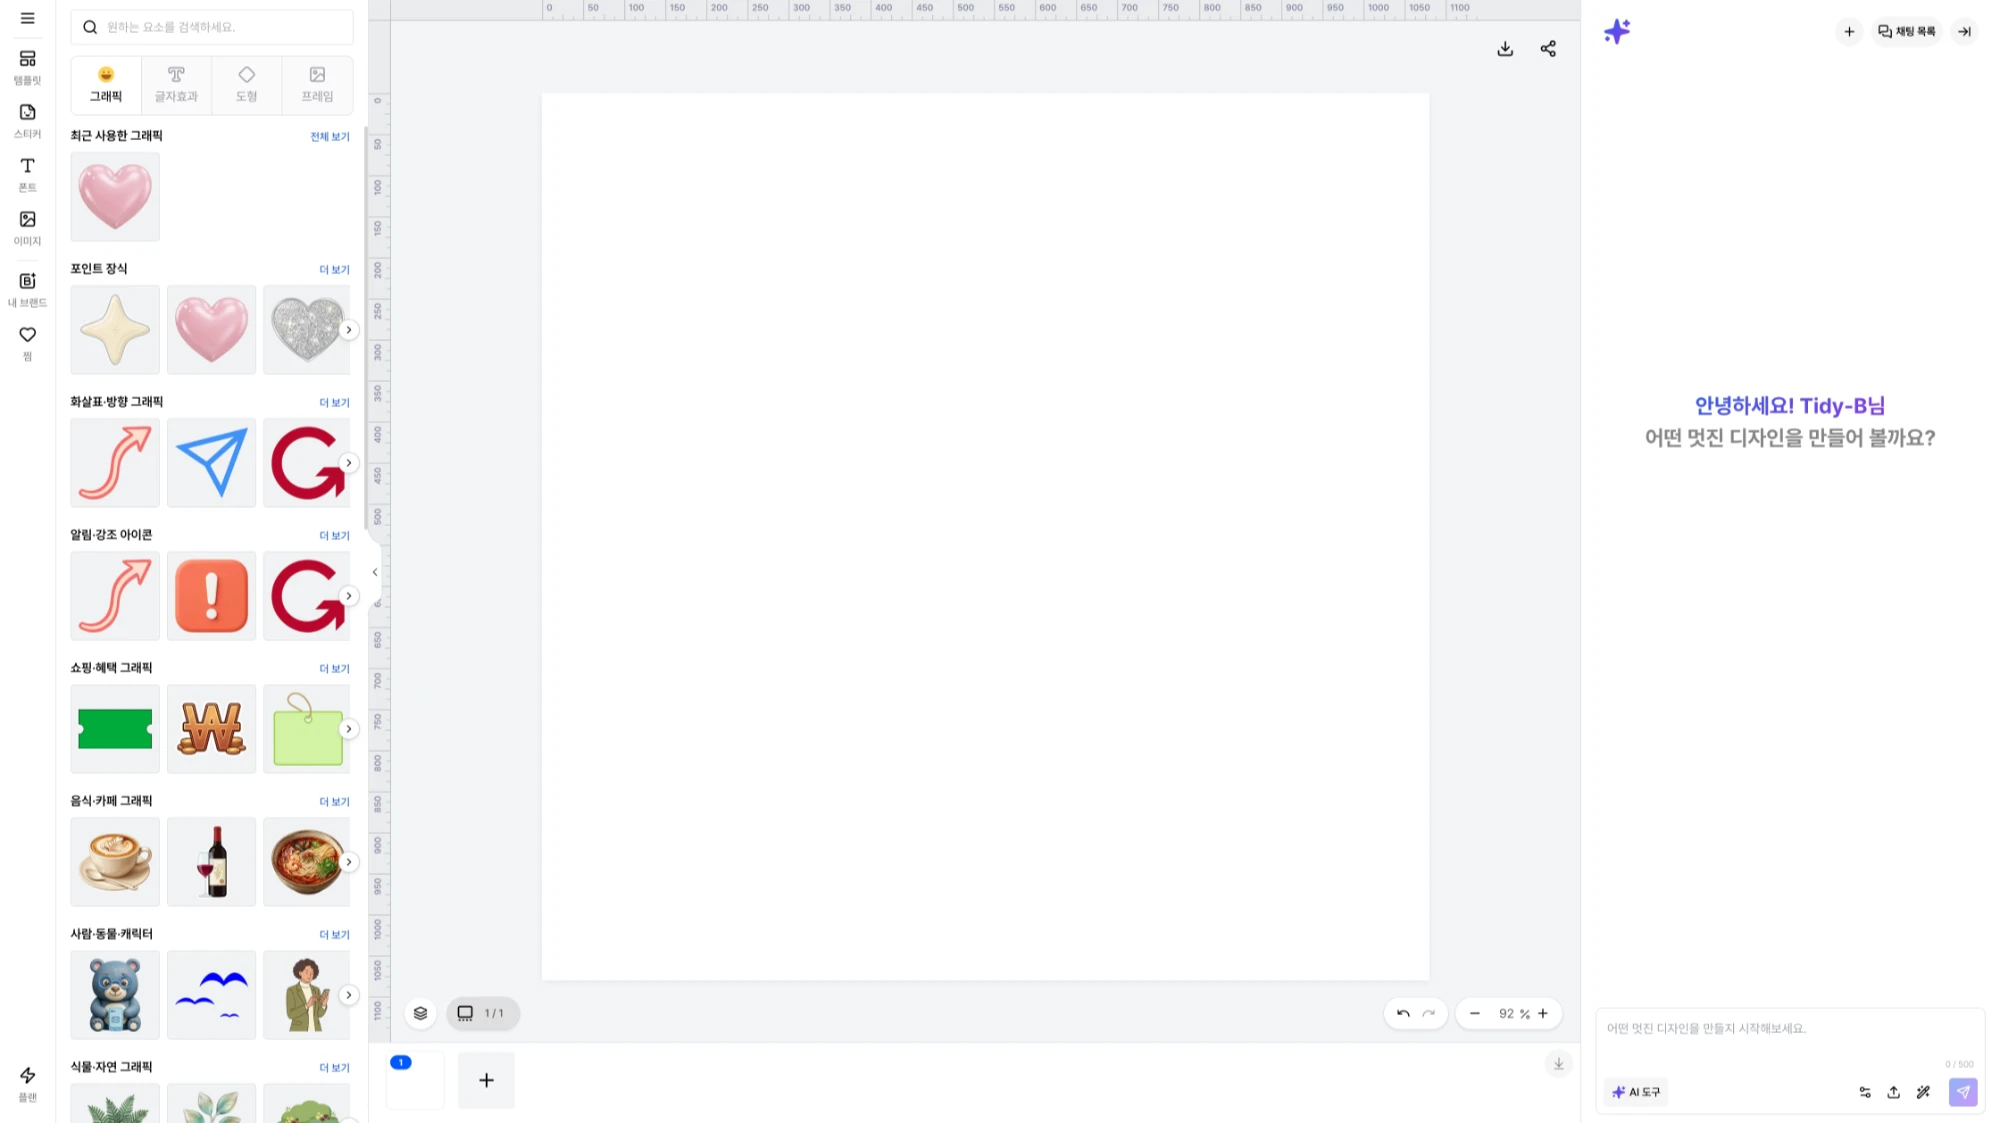Open the favorites heart in sidebar
Image resolution: width=2000 pixels, height=1123 pixels.
[x=27, y=343]
